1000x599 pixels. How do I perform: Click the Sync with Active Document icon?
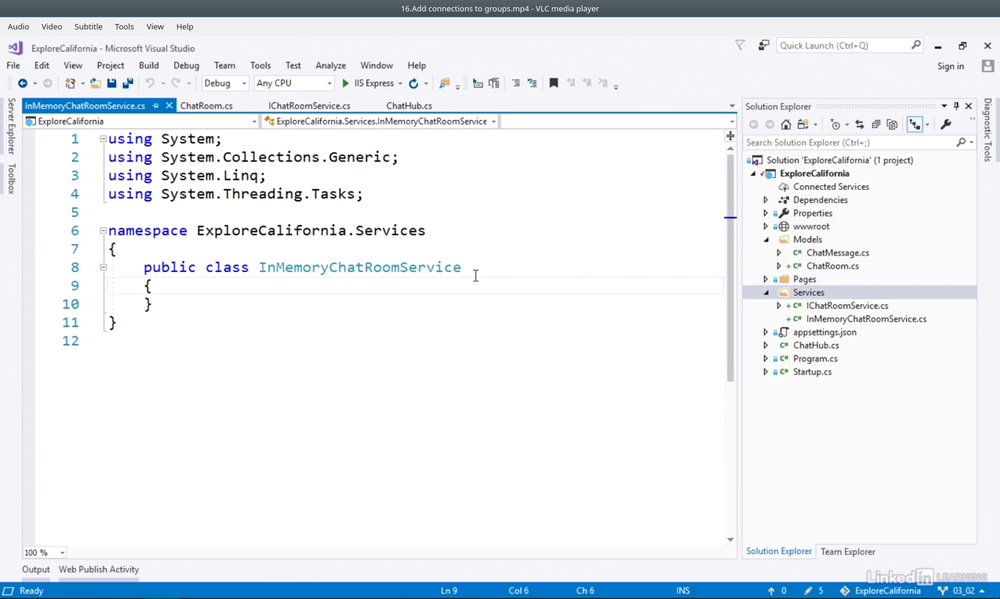click(859, 125)
